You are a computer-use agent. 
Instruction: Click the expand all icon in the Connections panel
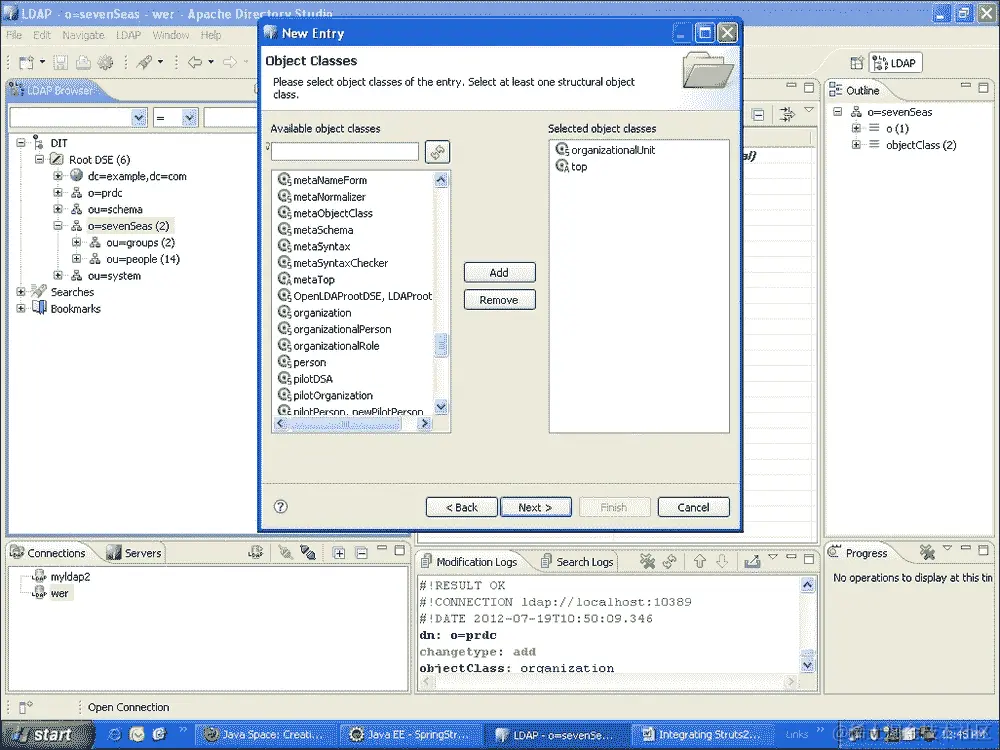(339, 553)
